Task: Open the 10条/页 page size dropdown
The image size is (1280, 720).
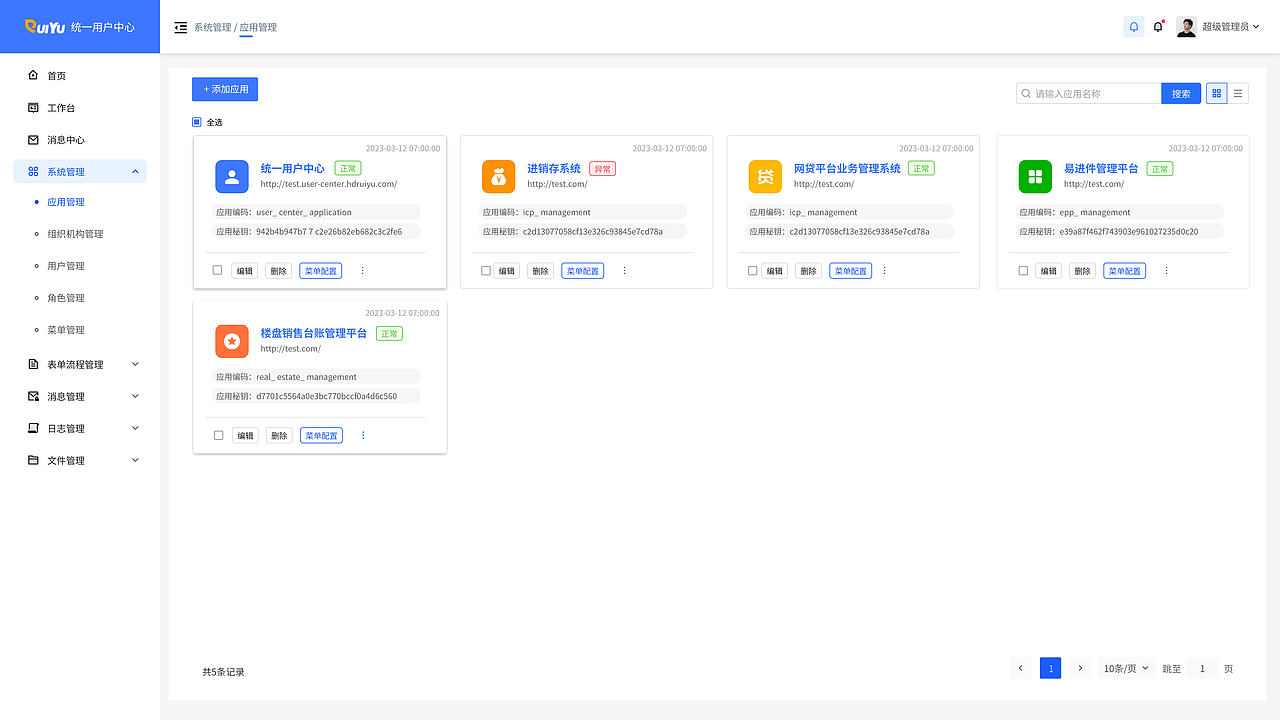Action: click(1126, 668)
